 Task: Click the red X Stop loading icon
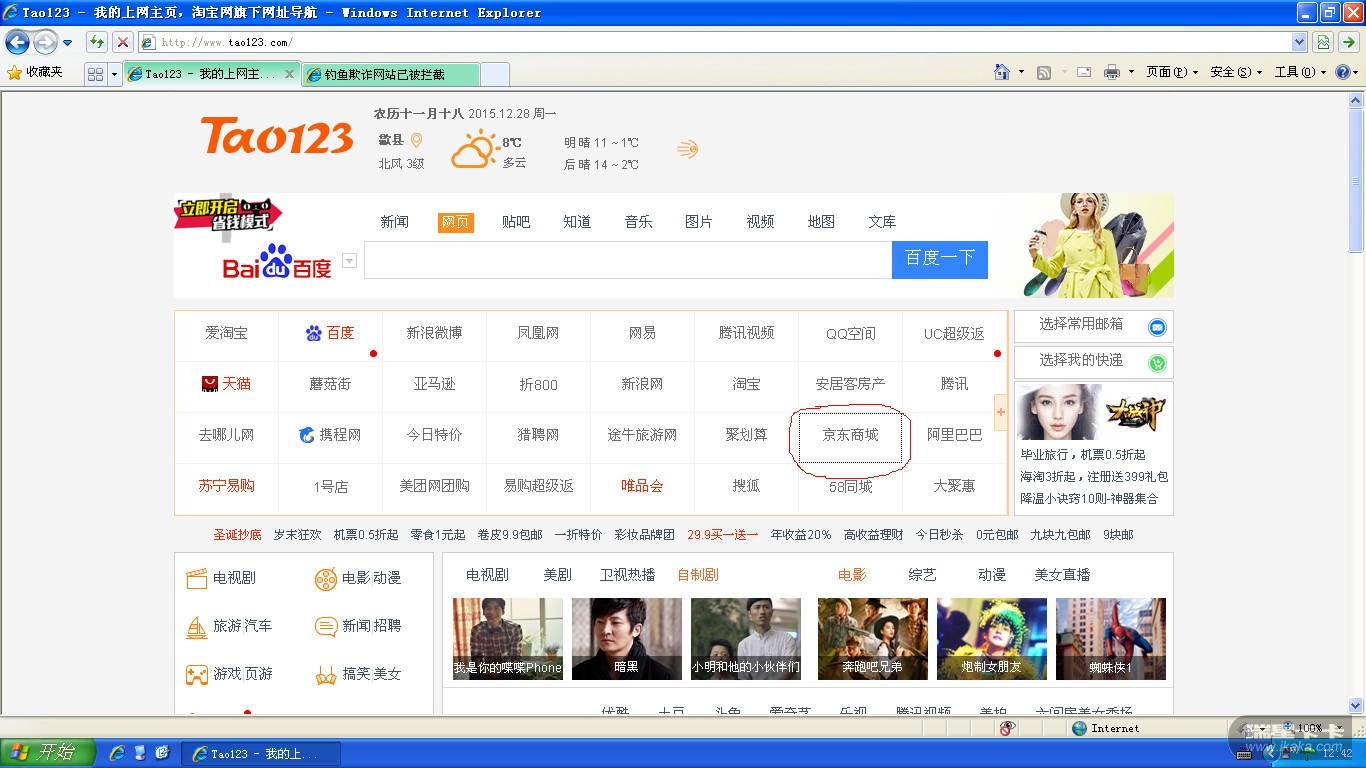(x=122, y=42)
